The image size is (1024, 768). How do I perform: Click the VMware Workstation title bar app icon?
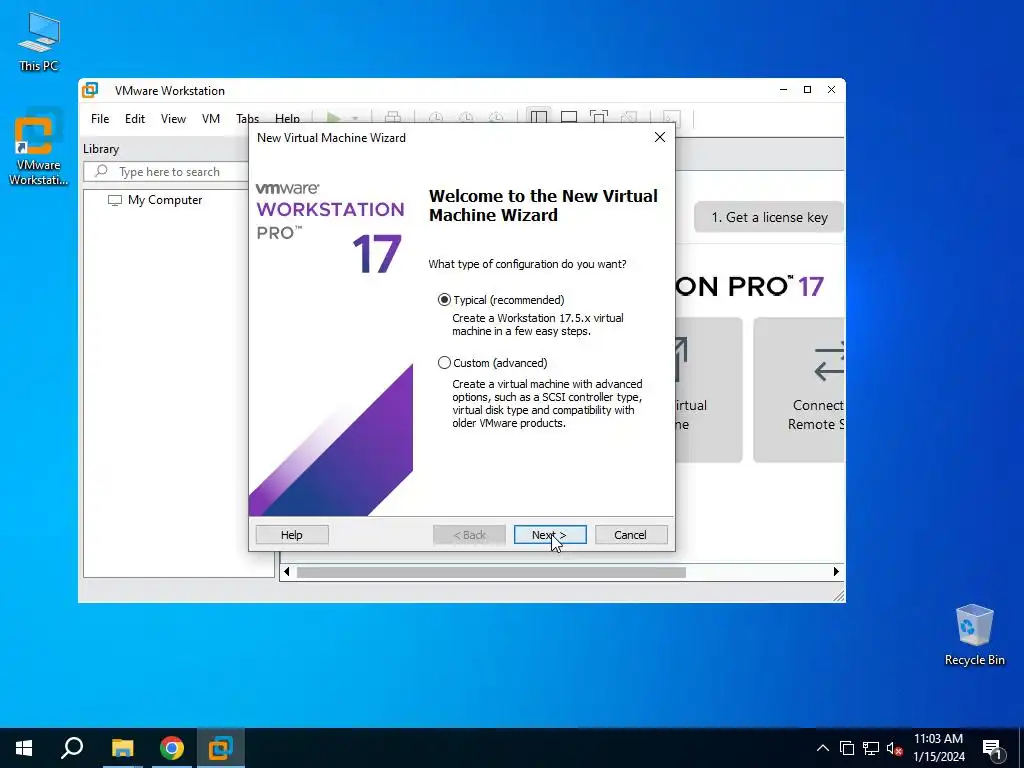point(90,90)
